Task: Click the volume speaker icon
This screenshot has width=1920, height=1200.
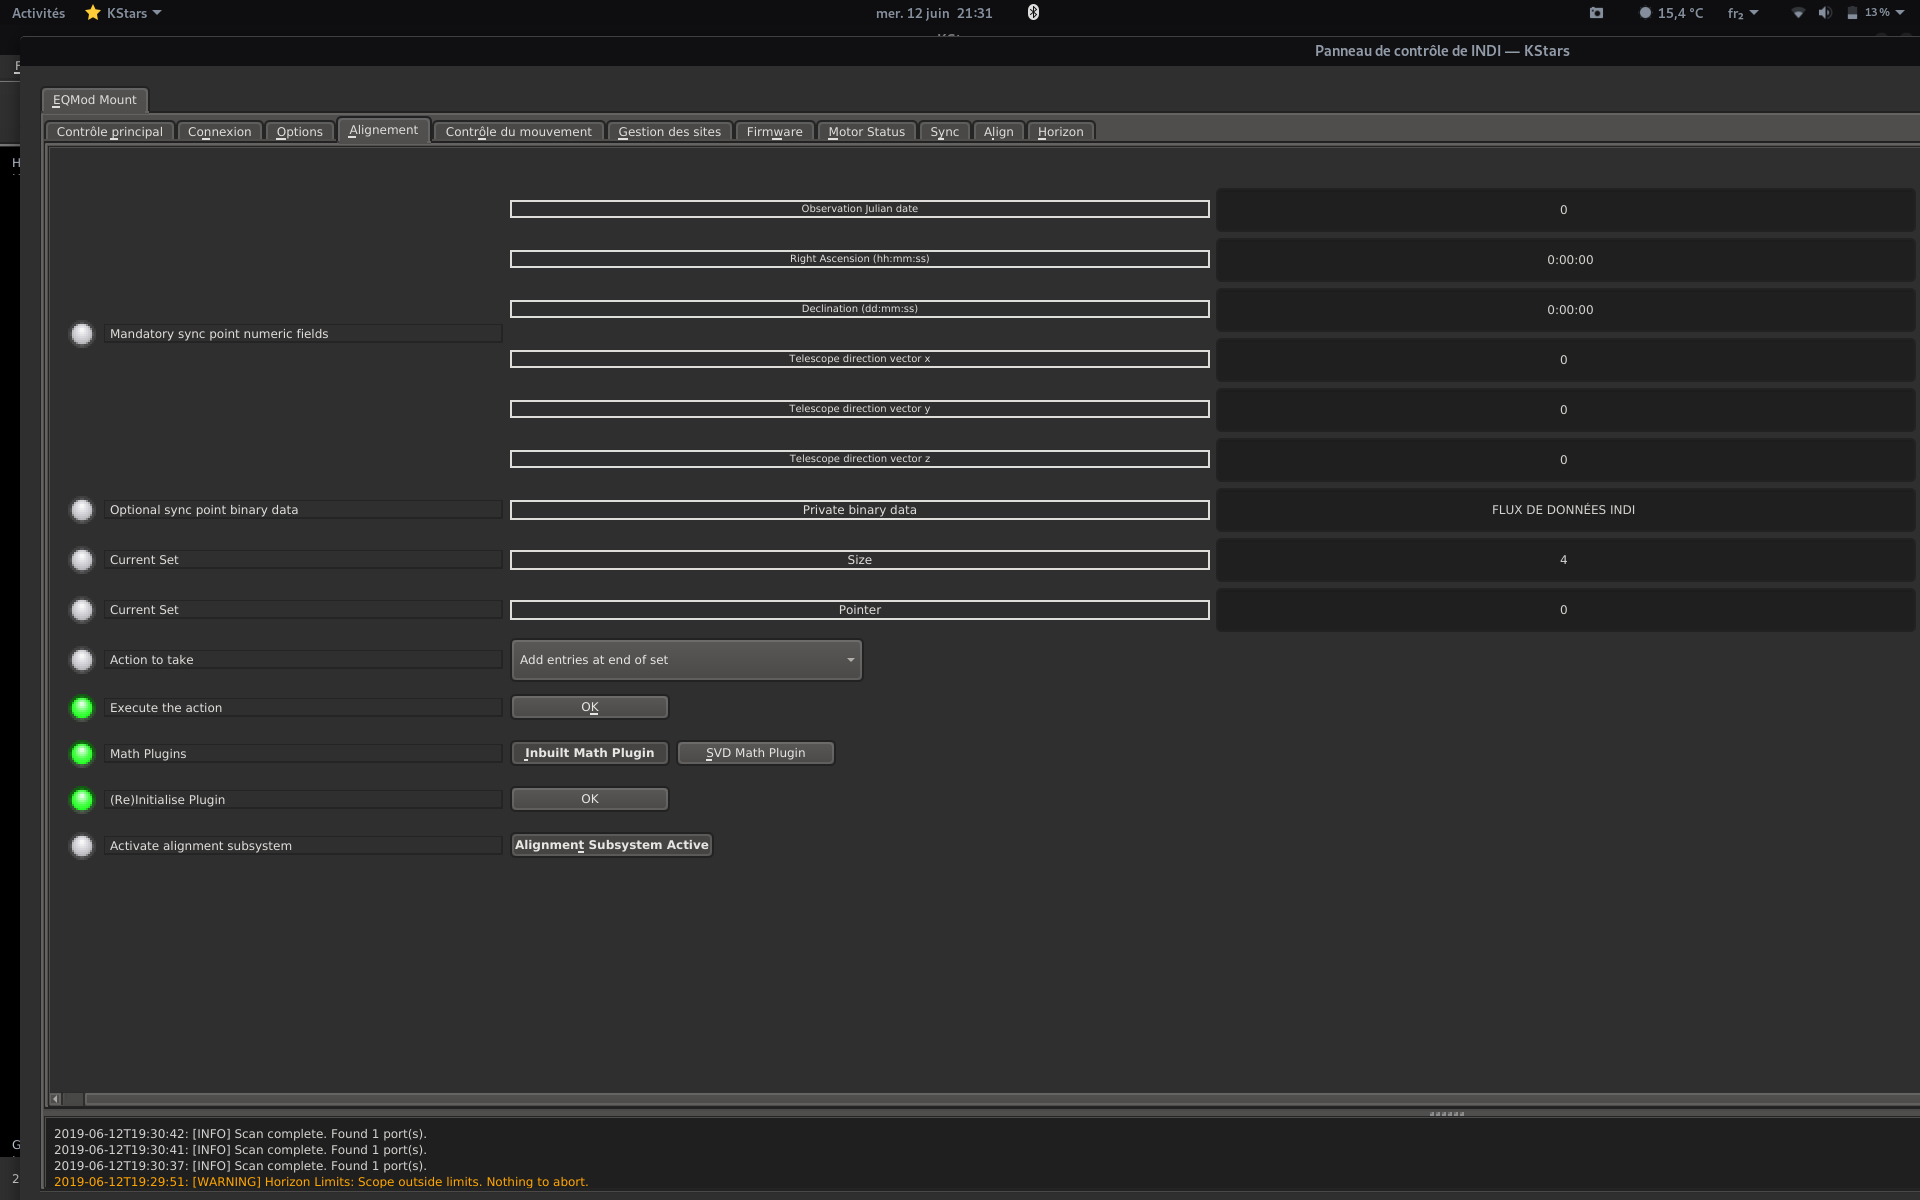Action: coord(1824,13)
